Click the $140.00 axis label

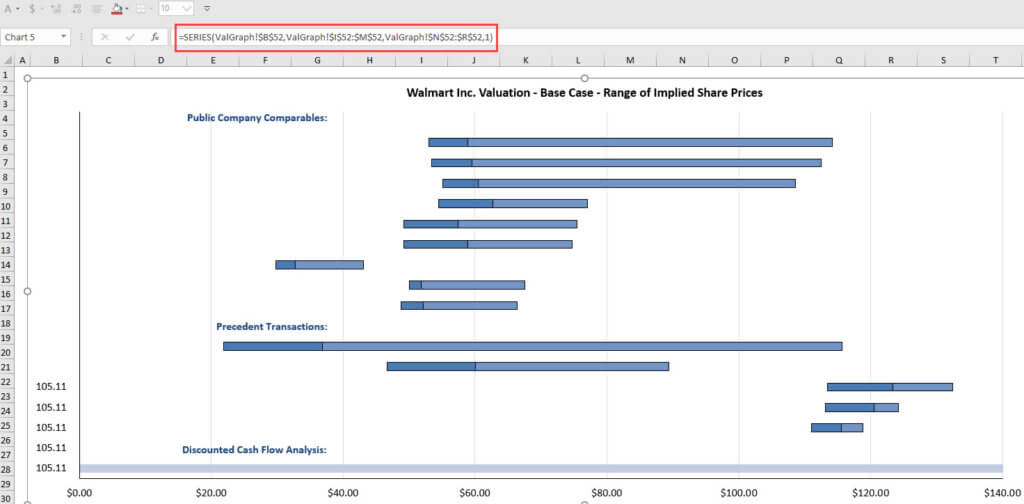click(x=1002, y=492)
